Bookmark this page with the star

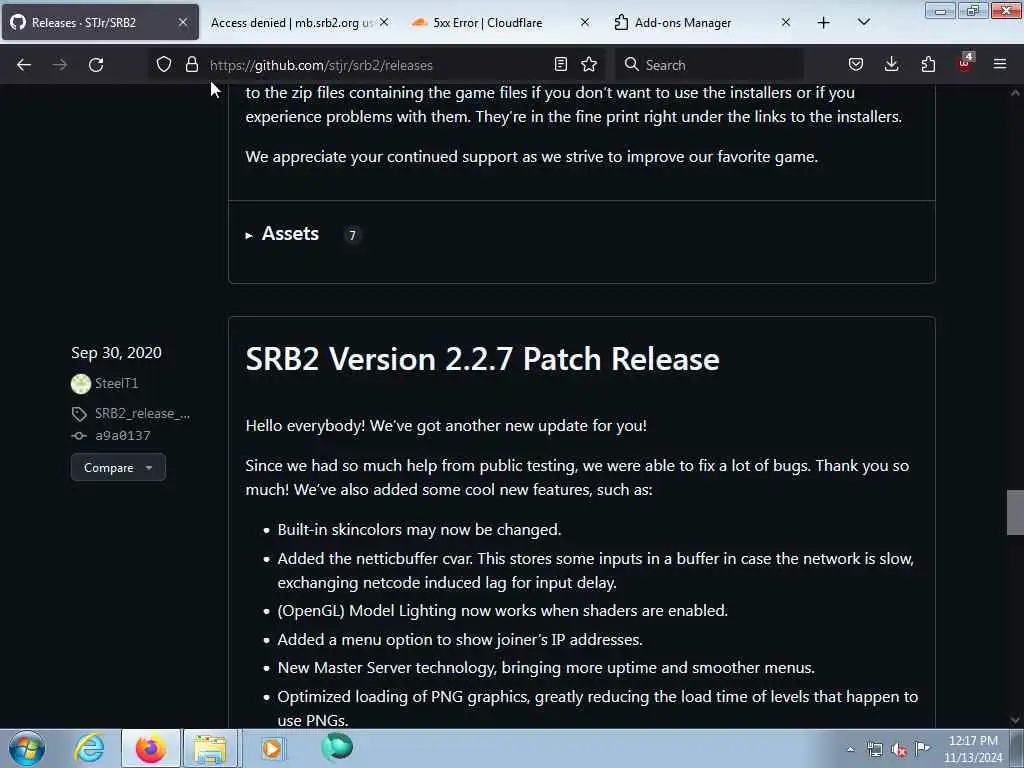pos(589,64)
